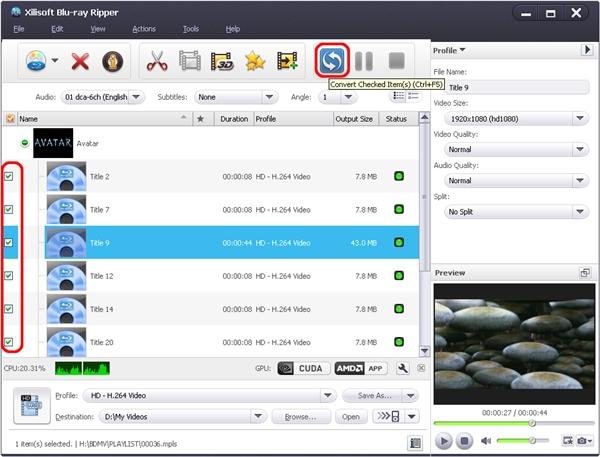Pop out the Preview panel

(584, 273)
